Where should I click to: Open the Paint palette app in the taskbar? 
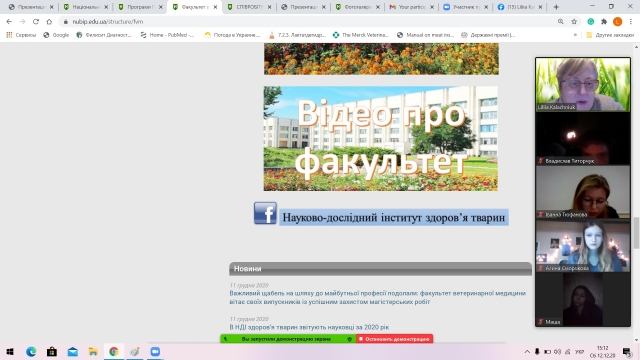(135, 351)
